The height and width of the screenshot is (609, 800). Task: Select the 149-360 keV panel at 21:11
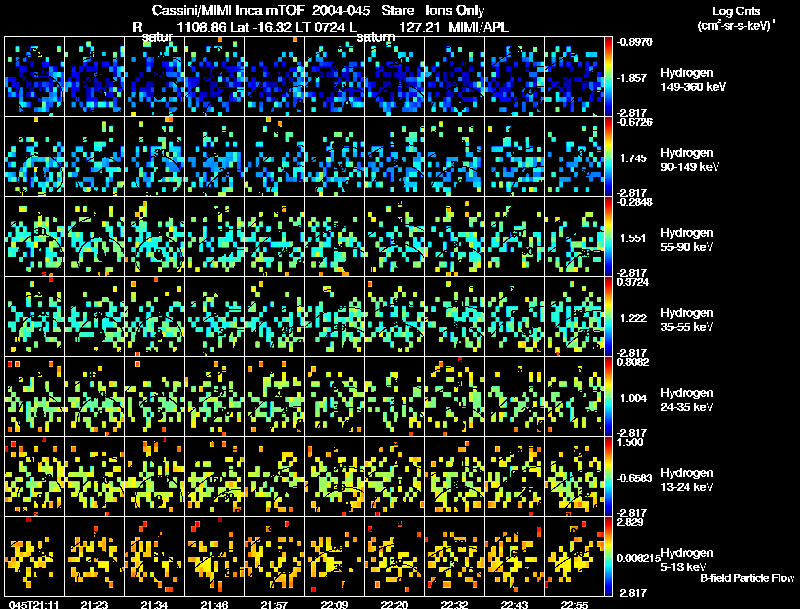(35, 77)
